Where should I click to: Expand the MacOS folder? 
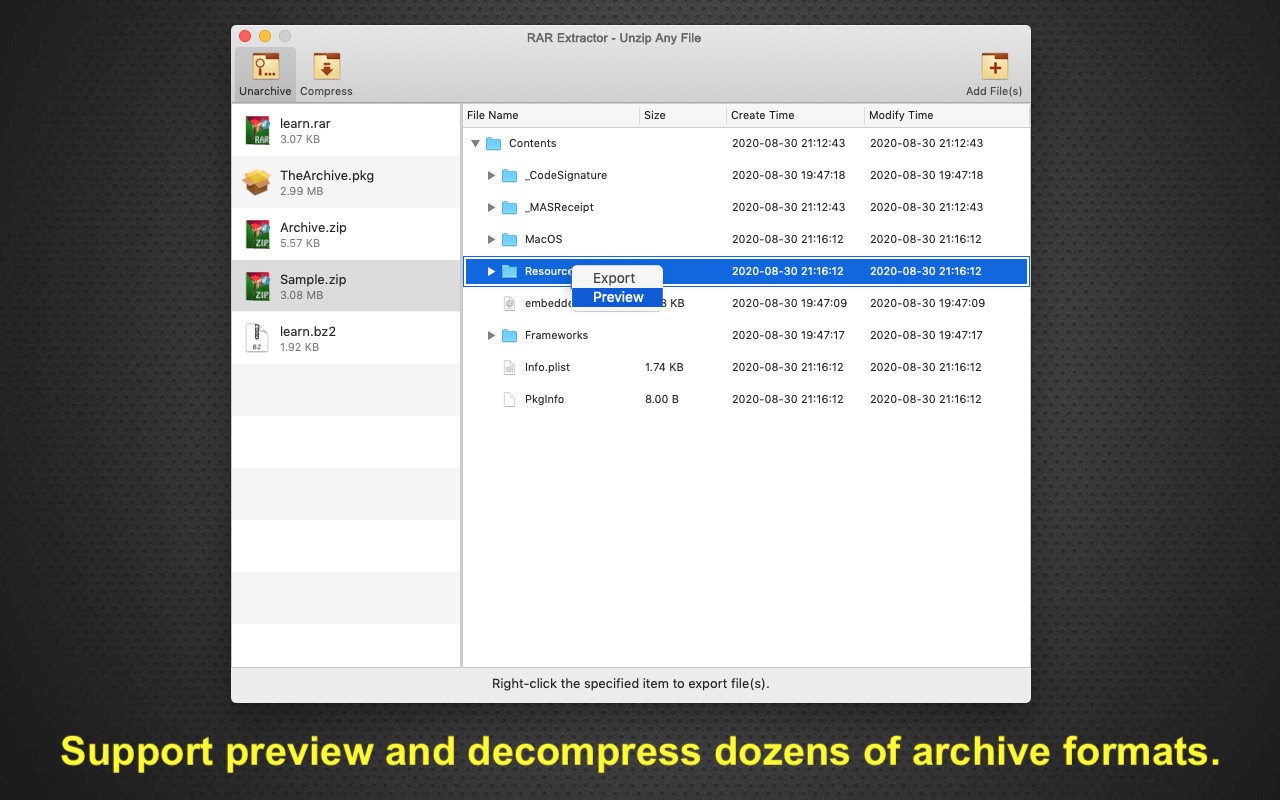pyautogui.click(x=491, y=239)
